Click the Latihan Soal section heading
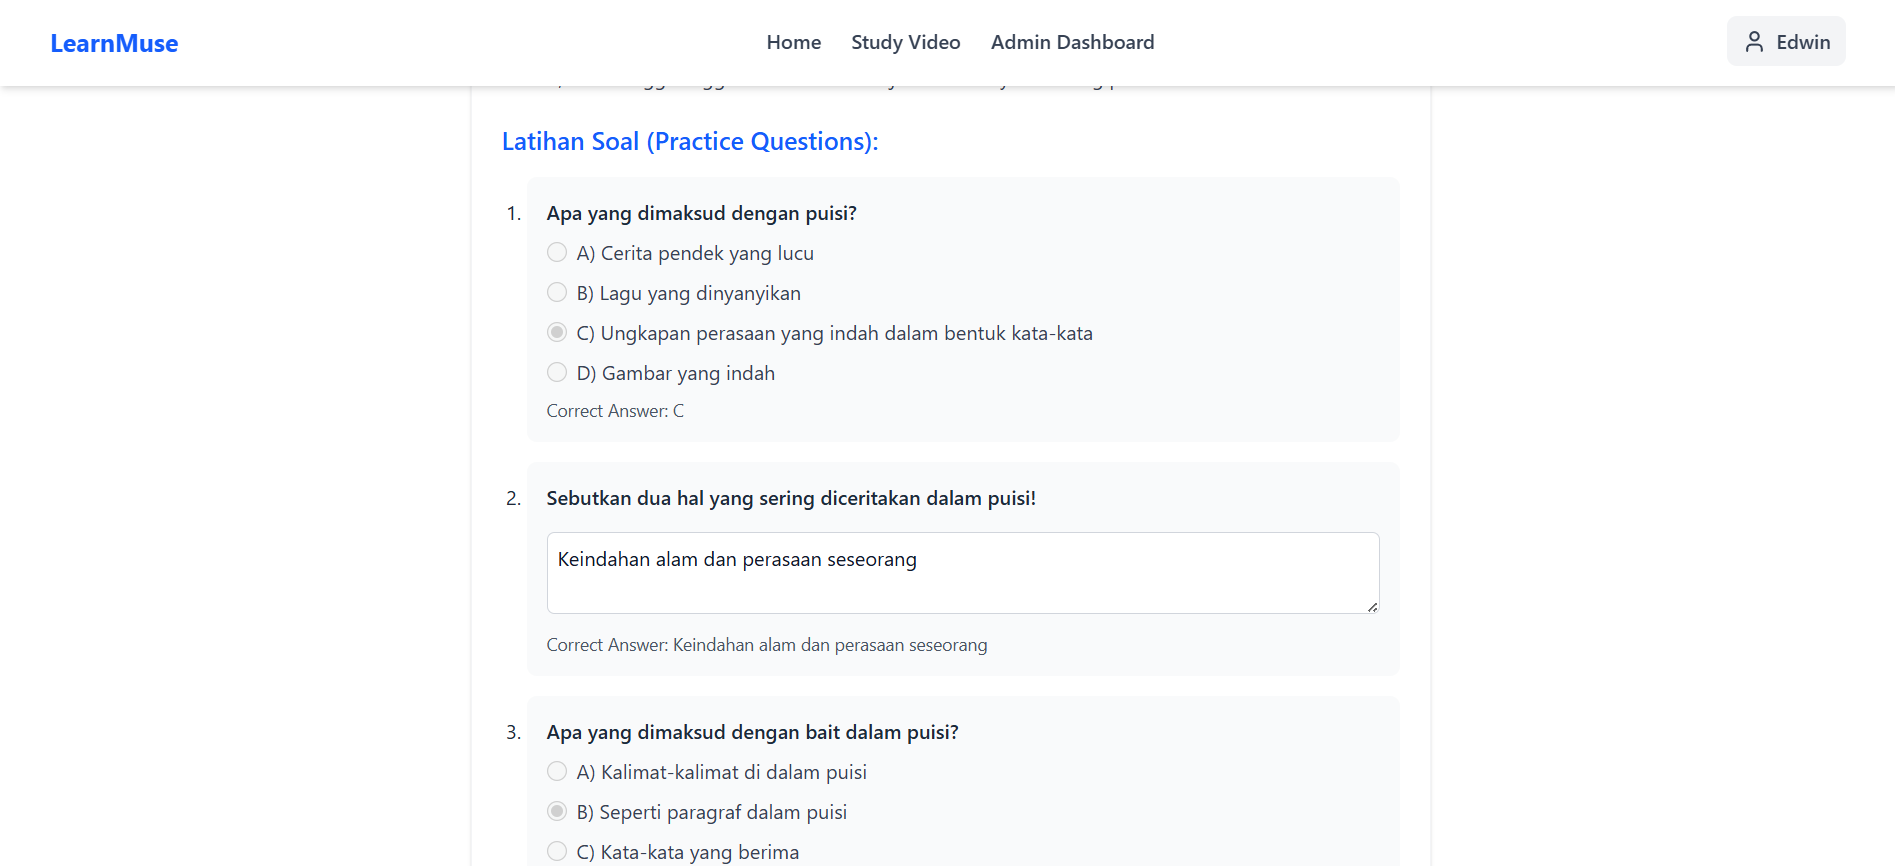Screen dimensions: 1895x866 689,142
